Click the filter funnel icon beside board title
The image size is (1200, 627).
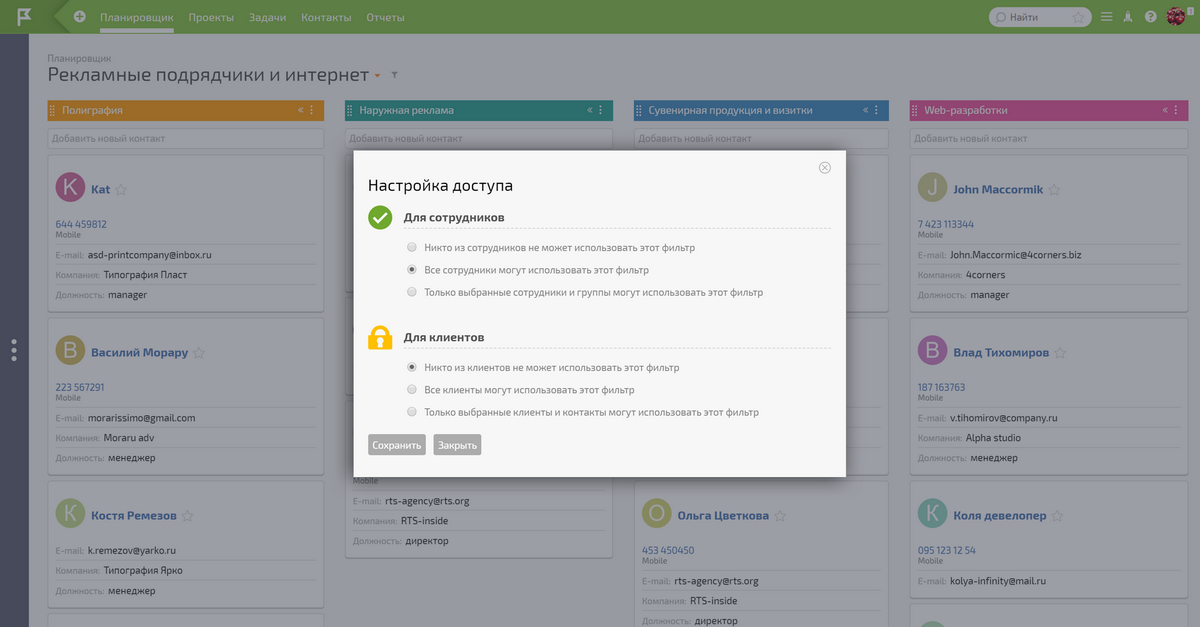[394, 76]
